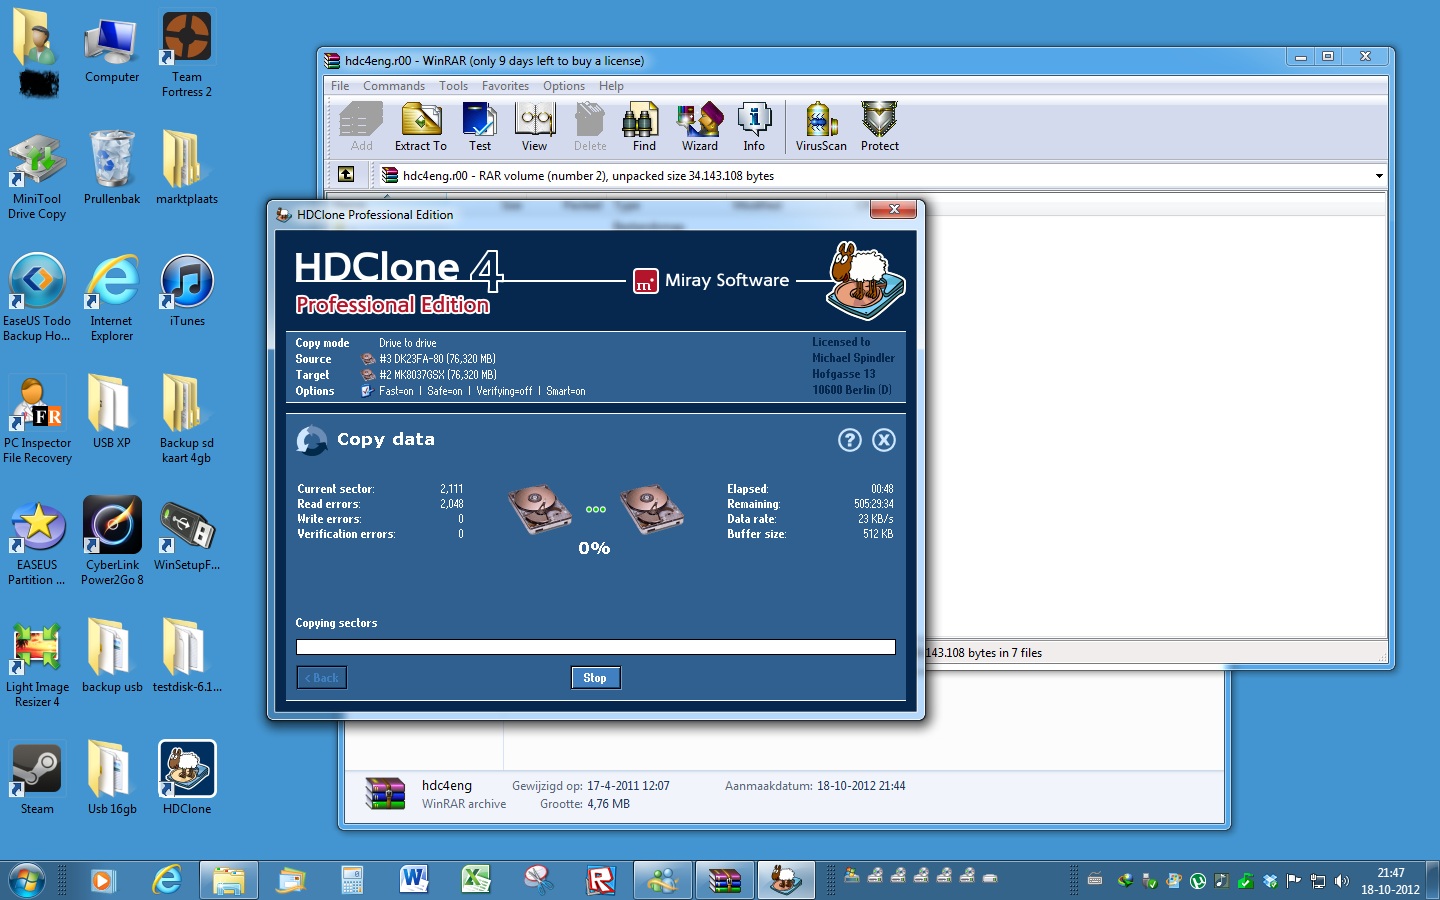Select the EaseUS Todo Backup desktop icon
Viewport: 1440px width, 900px height.
pyautogui.click(x=37, y=298)
